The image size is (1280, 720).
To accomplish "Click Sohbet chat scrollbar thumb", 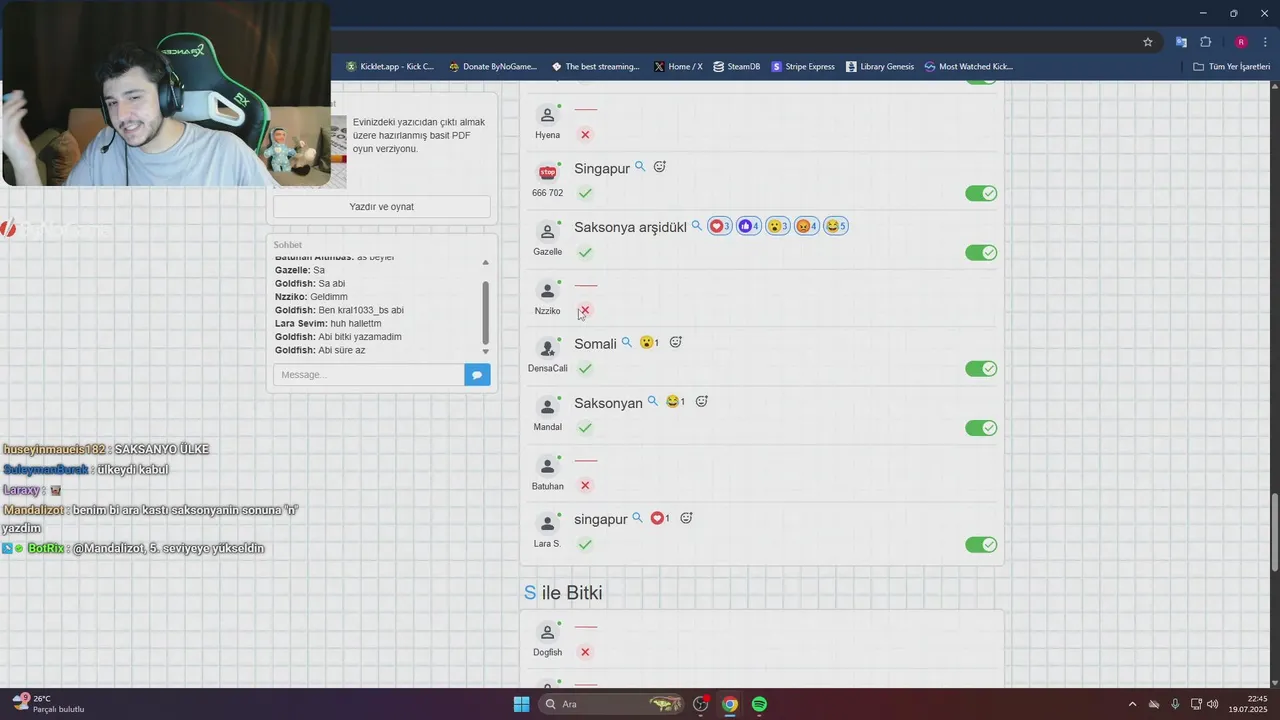I will [x=486, y=312].
